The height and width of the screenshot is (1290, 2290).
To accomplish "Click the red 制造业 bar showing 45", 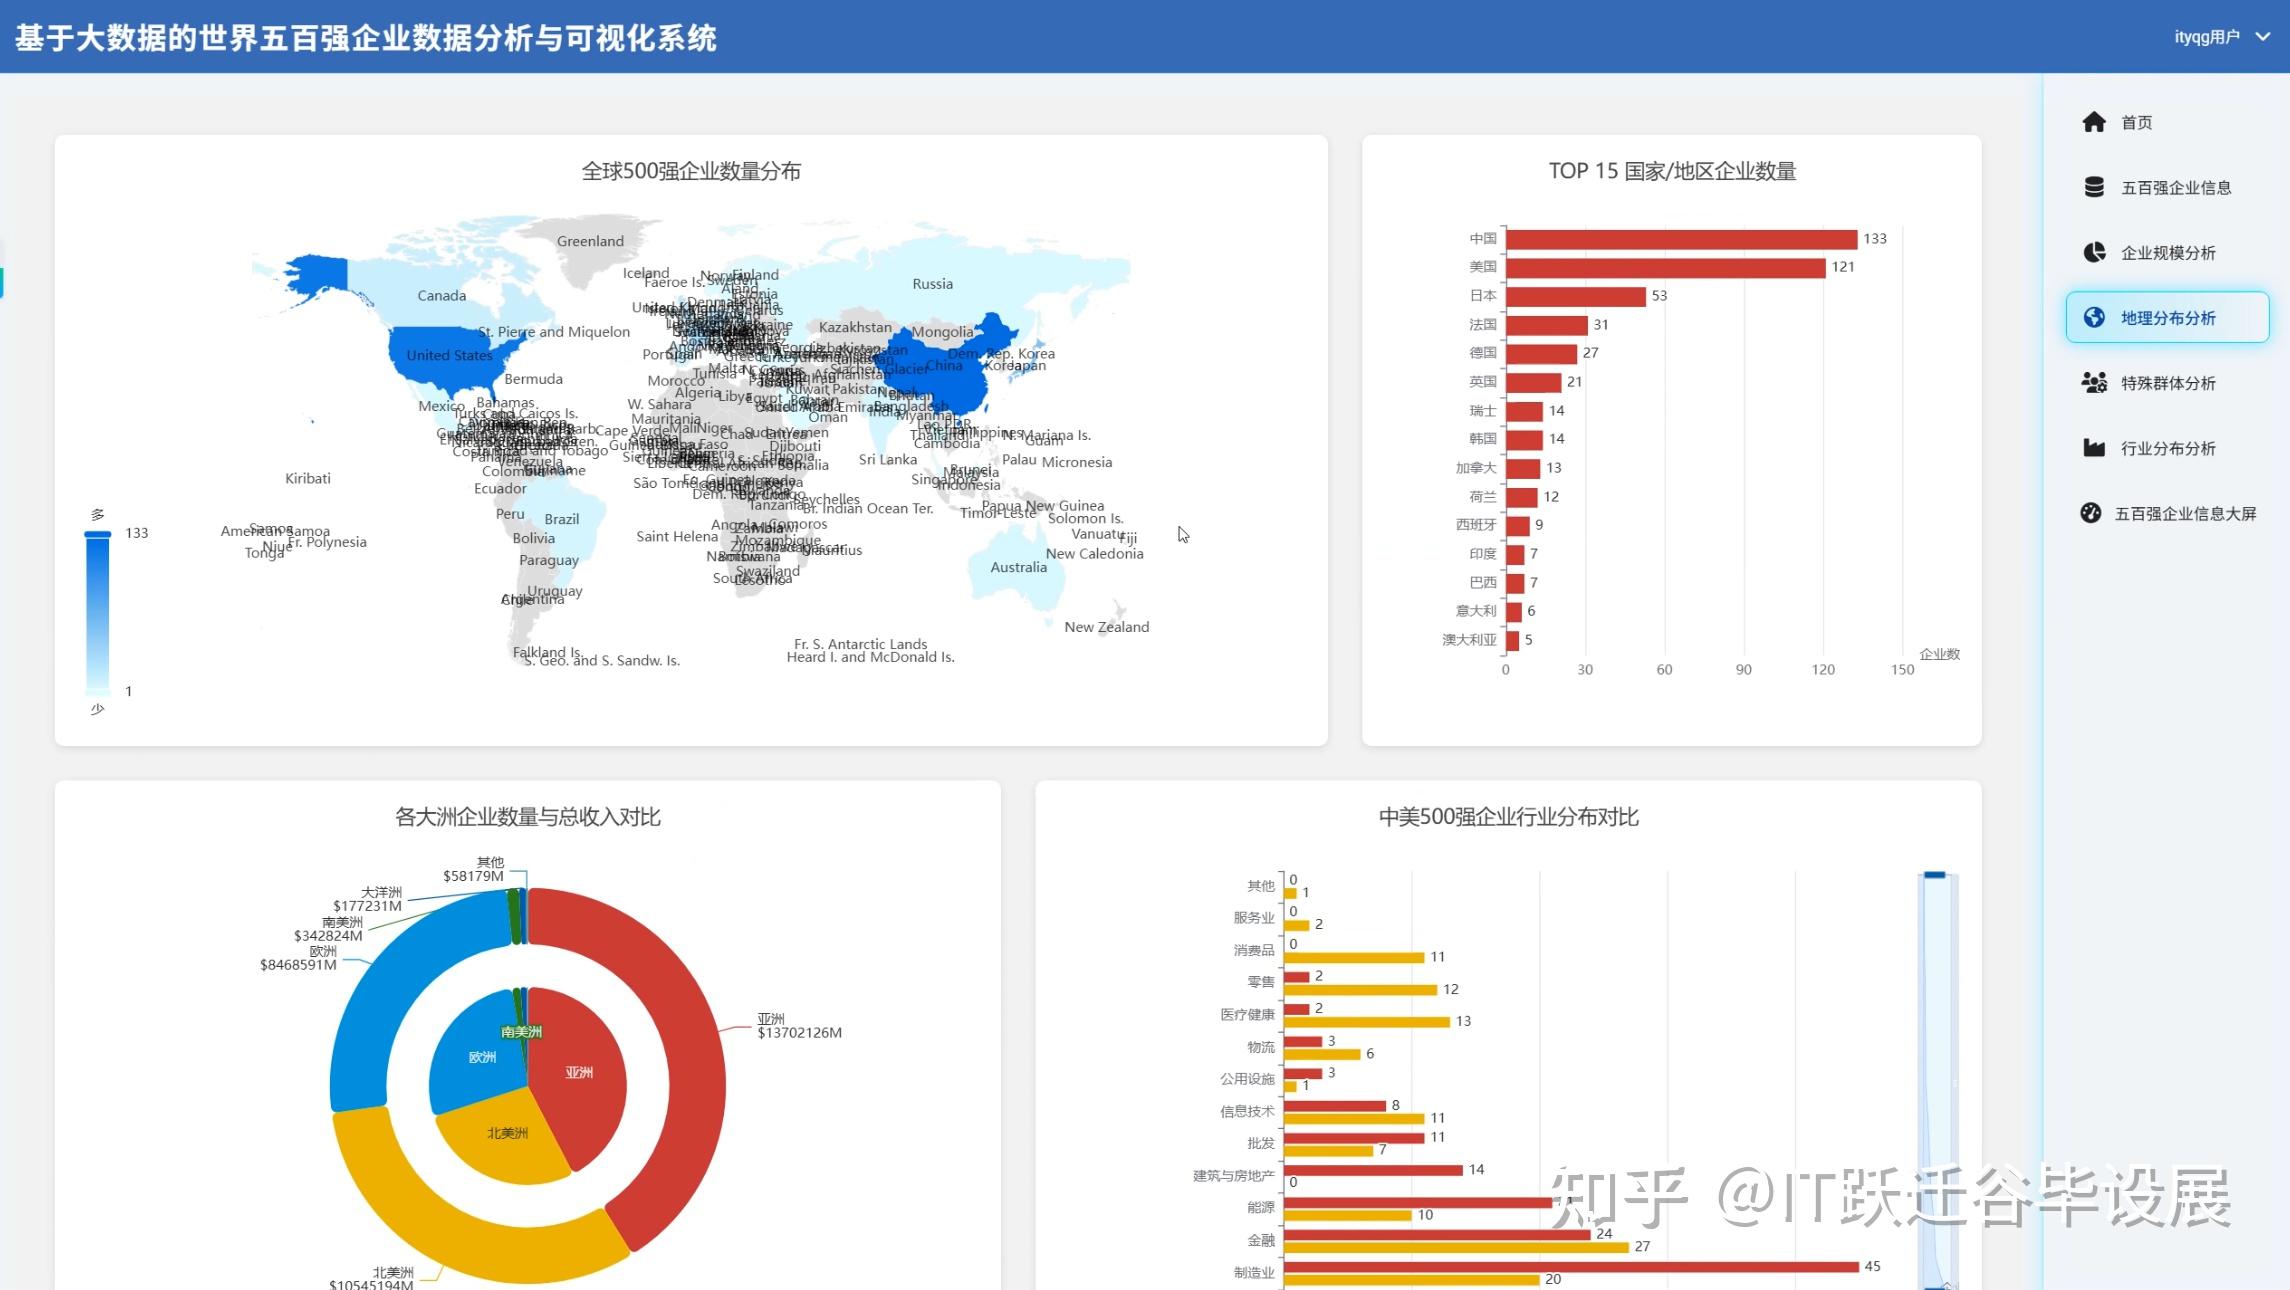I will (x=1571, y=1267).
